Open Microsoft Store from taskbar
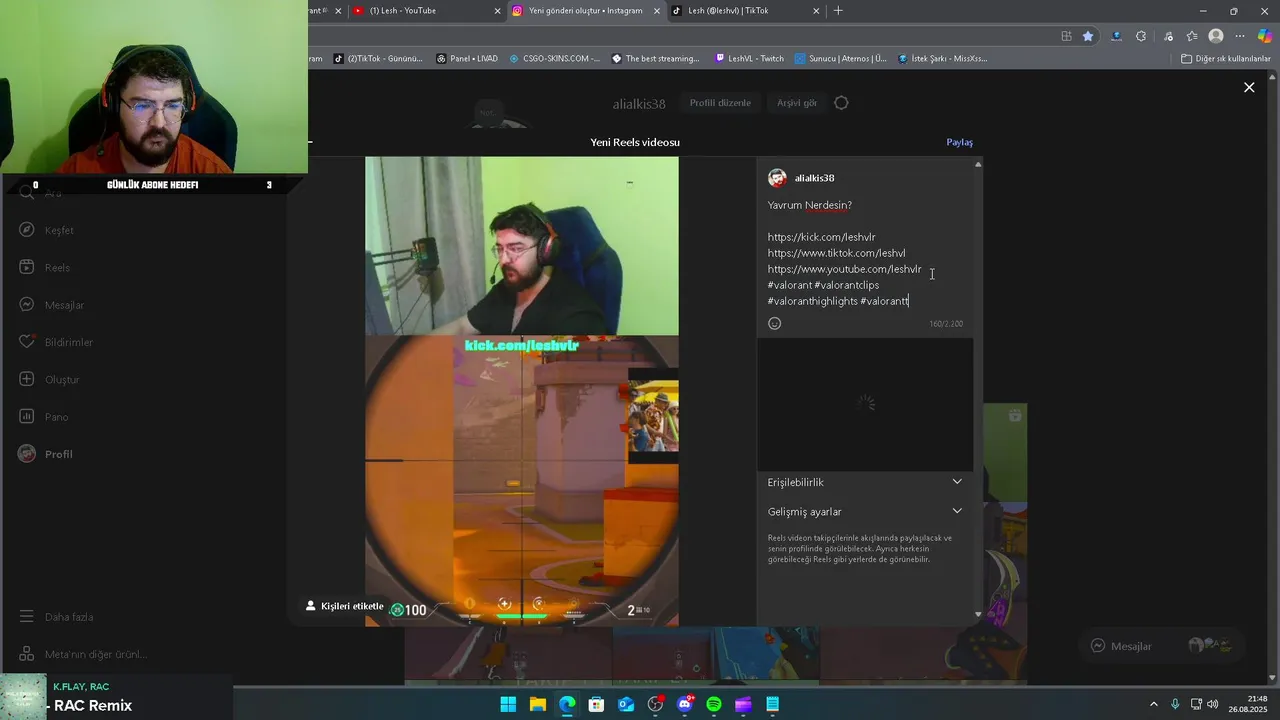Viewport: 1280px width, 720px height. [596, 704]
